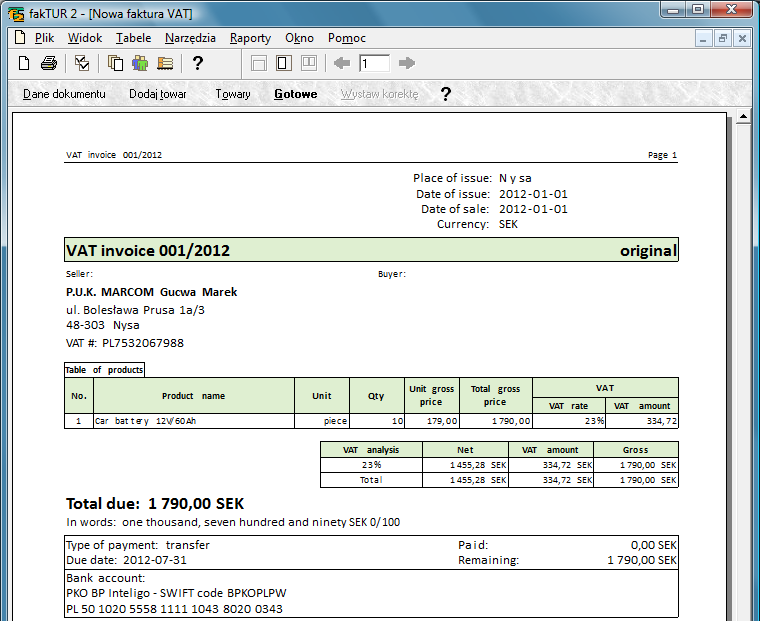Click the products list toolbar icon
This screenshot has width=760, height=621.
[165, 63]
